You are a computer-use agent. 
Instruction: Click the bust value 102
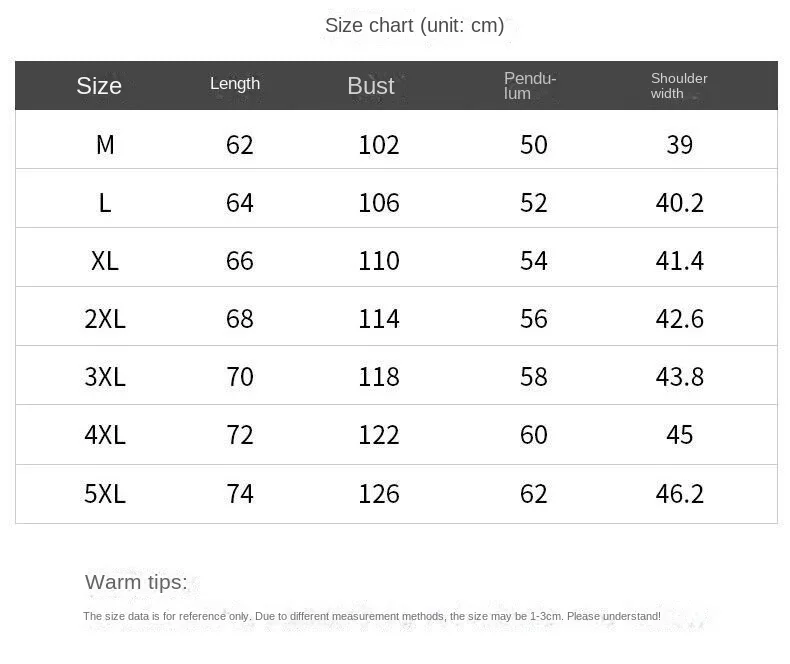click(x=379, y=145)
